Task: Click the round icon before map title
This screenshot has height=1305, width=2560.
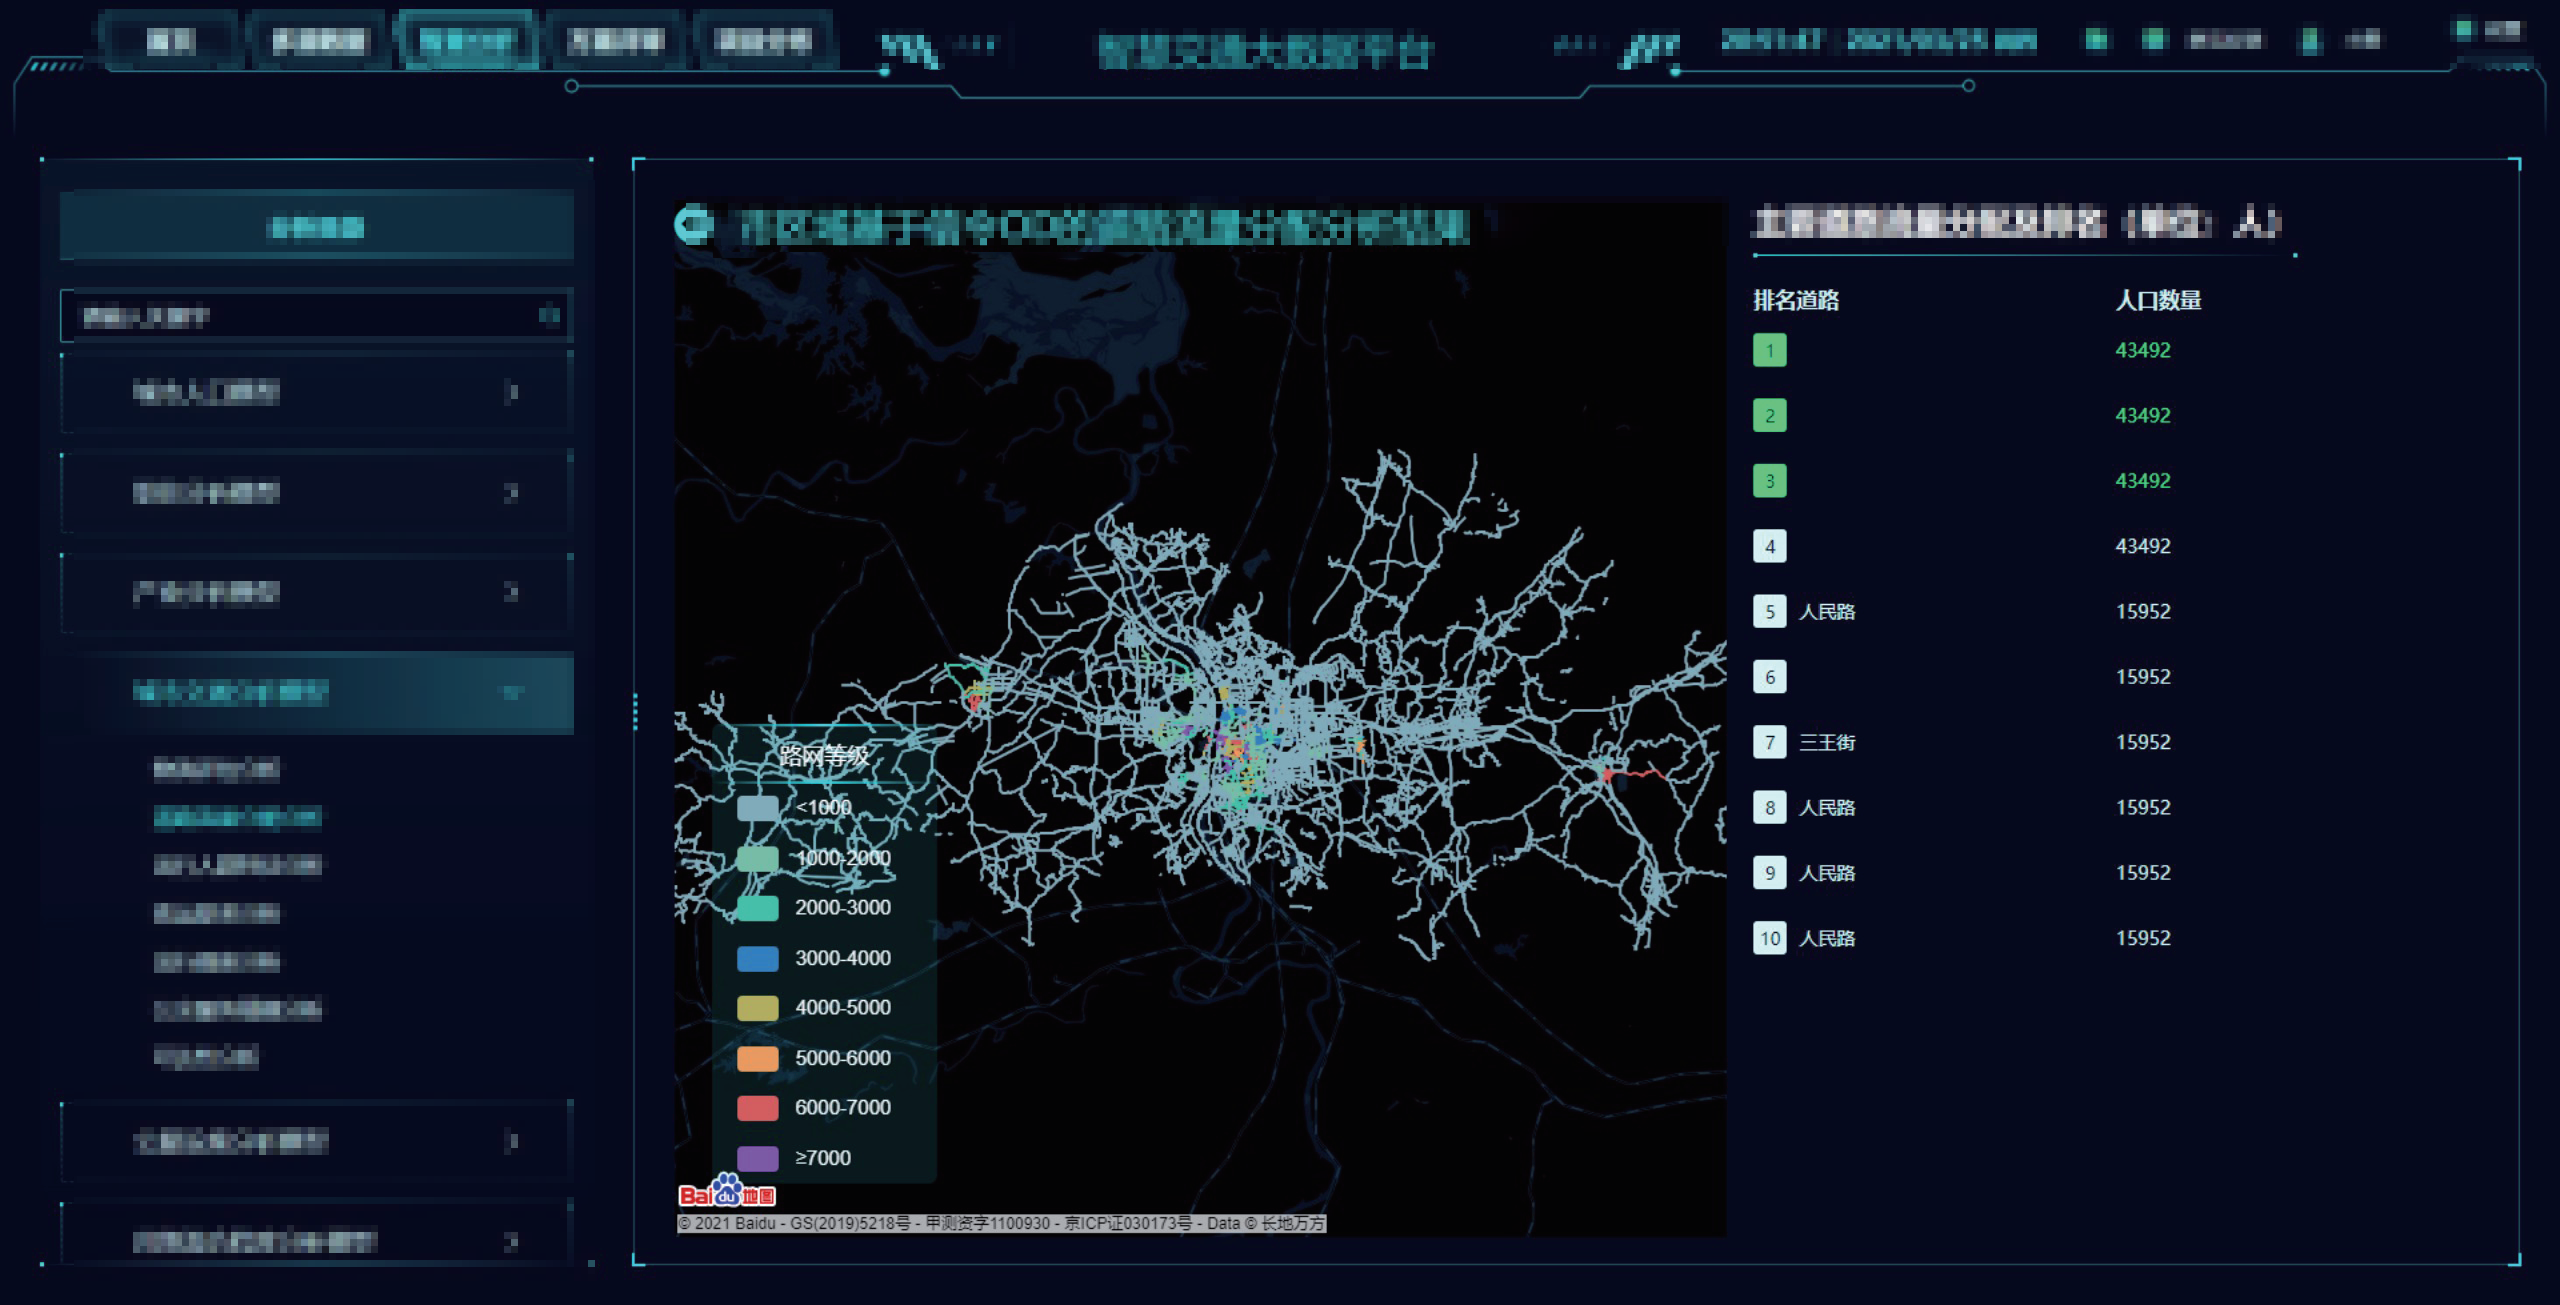Action: point(693,225)
